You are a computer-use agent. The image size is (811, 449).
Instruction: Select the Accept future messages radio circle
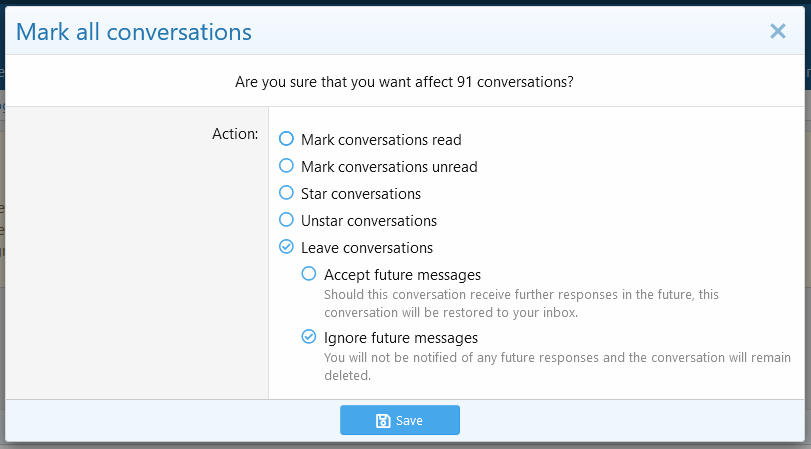click(x=310, y=274)
